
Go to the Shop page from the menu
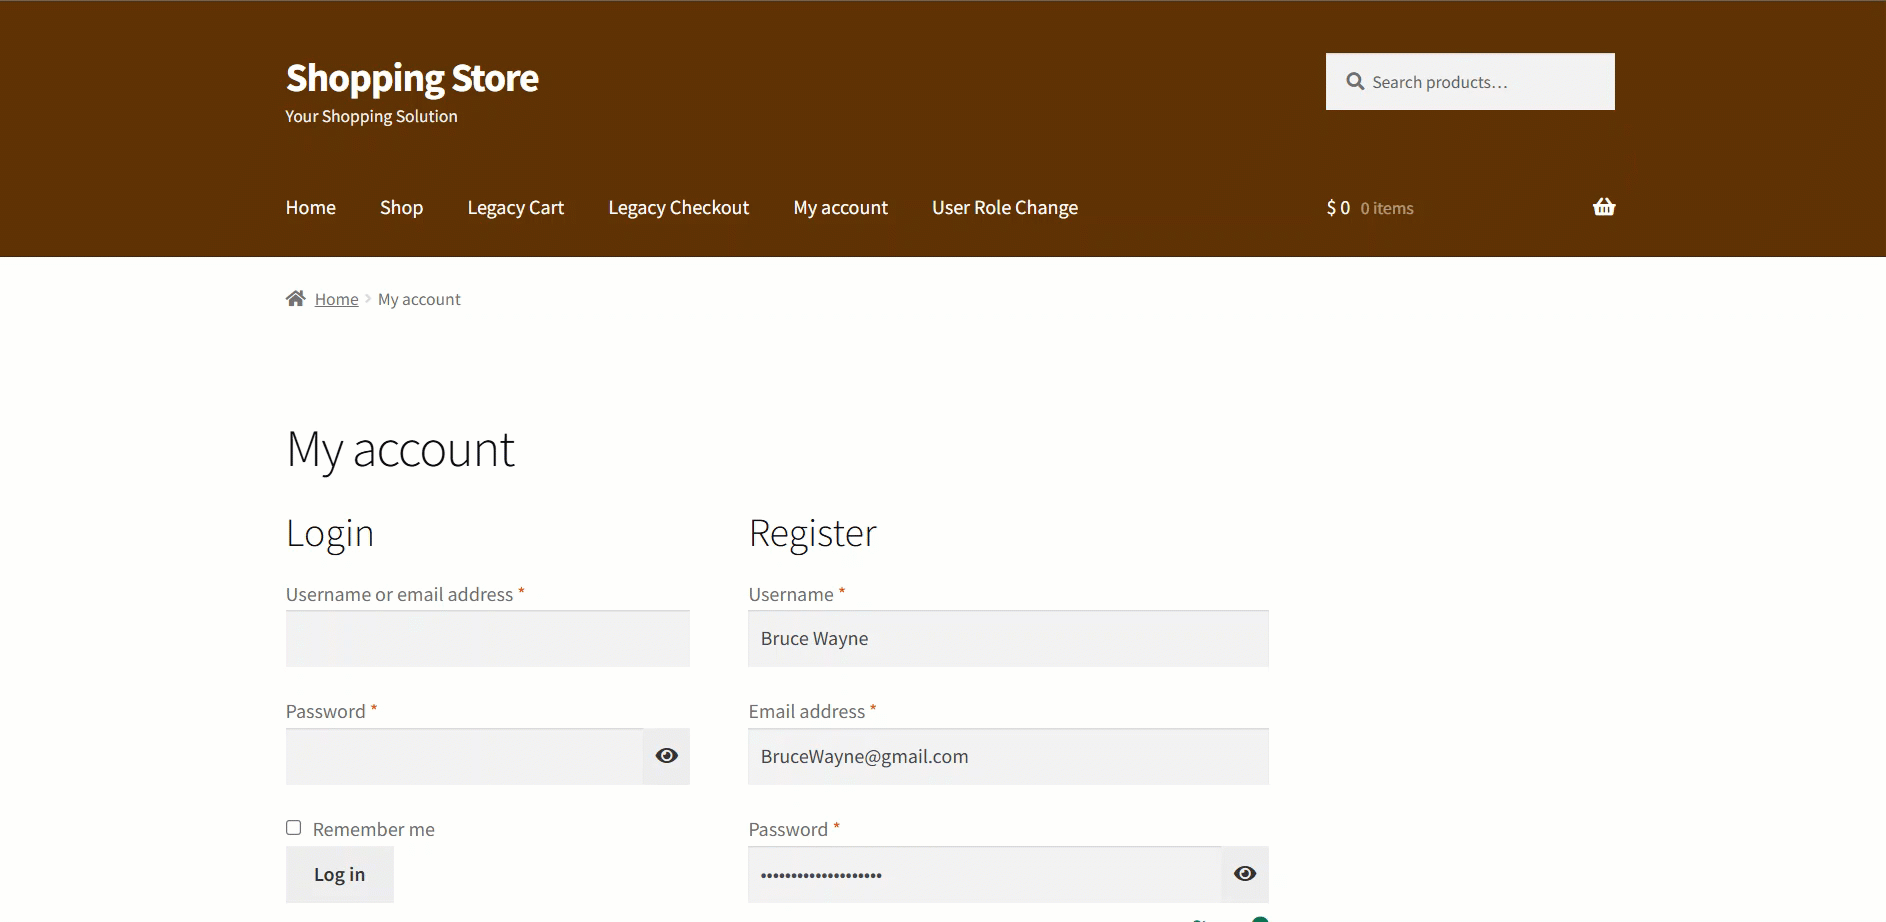(x=401, y=208)
